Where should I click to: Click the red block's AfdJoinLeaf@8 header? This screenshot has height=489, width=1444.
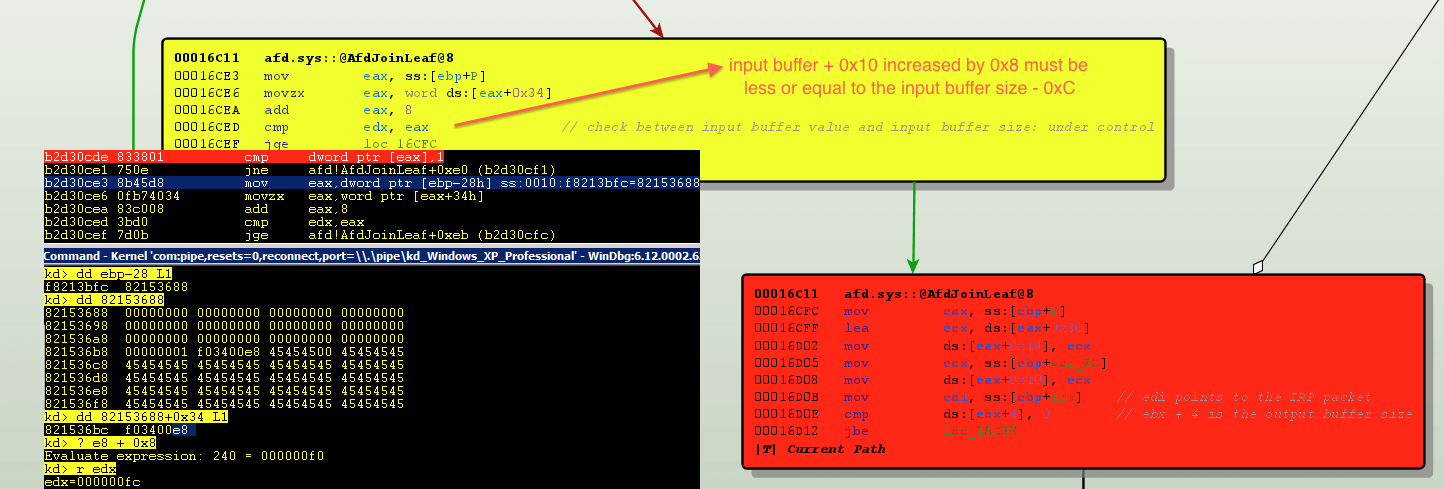[x=938, y=294]
